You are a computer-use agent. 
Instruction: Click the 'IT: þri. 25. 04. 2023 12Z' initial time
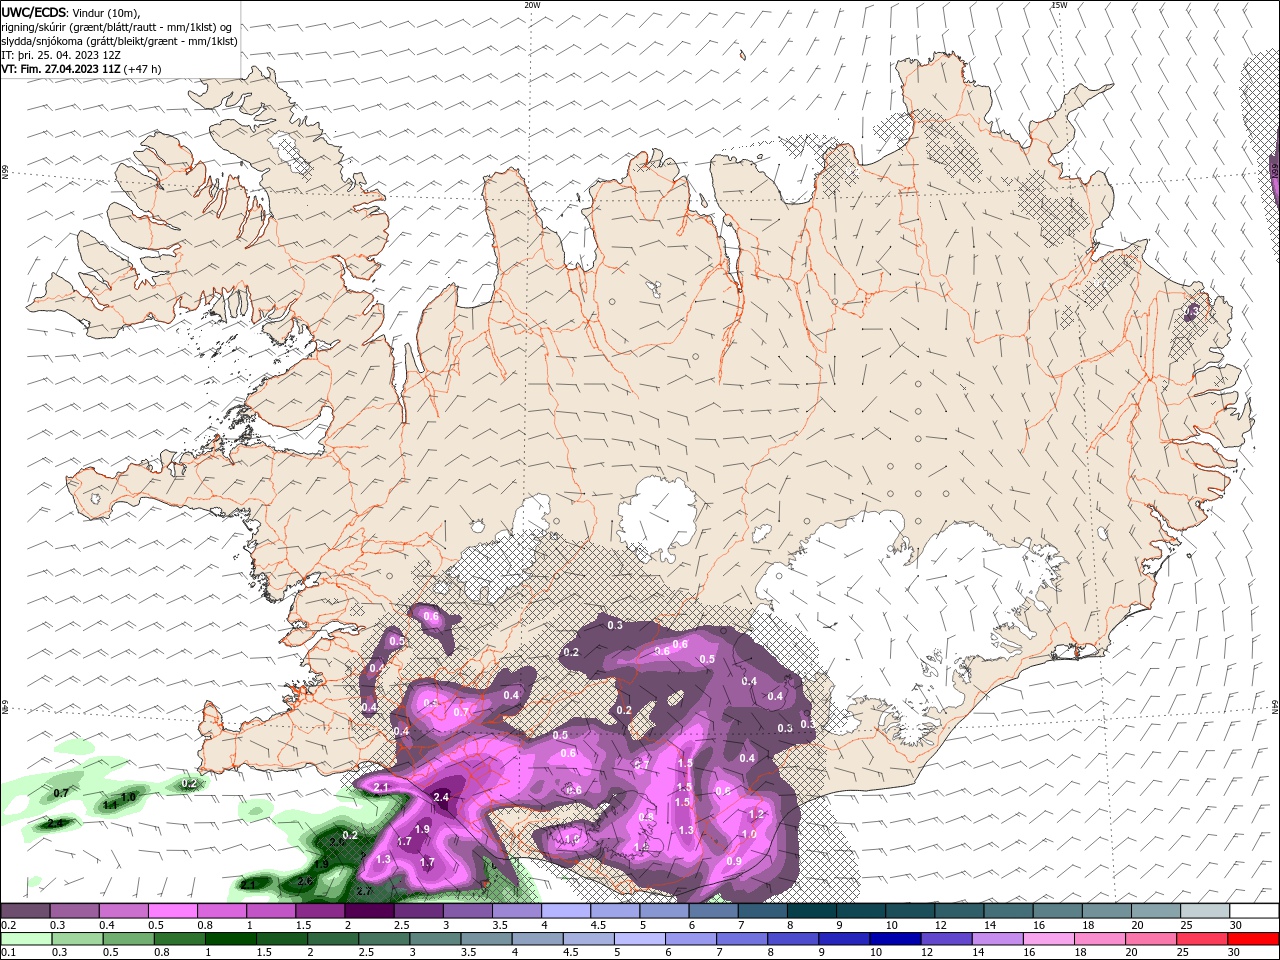[61, 55]
